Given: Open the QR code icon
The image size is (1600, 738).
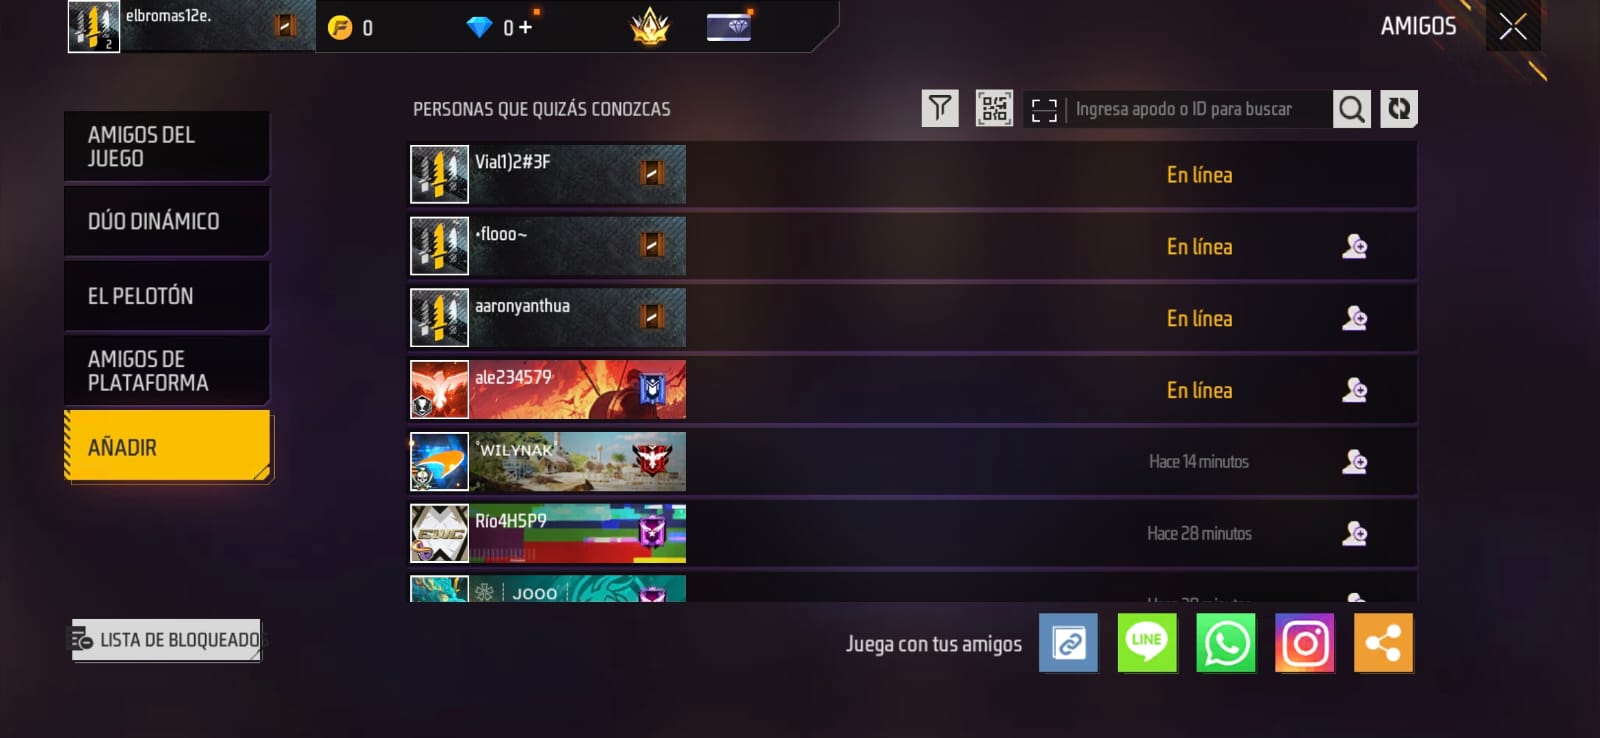Looking at the screenshot, I should (994, 108).
